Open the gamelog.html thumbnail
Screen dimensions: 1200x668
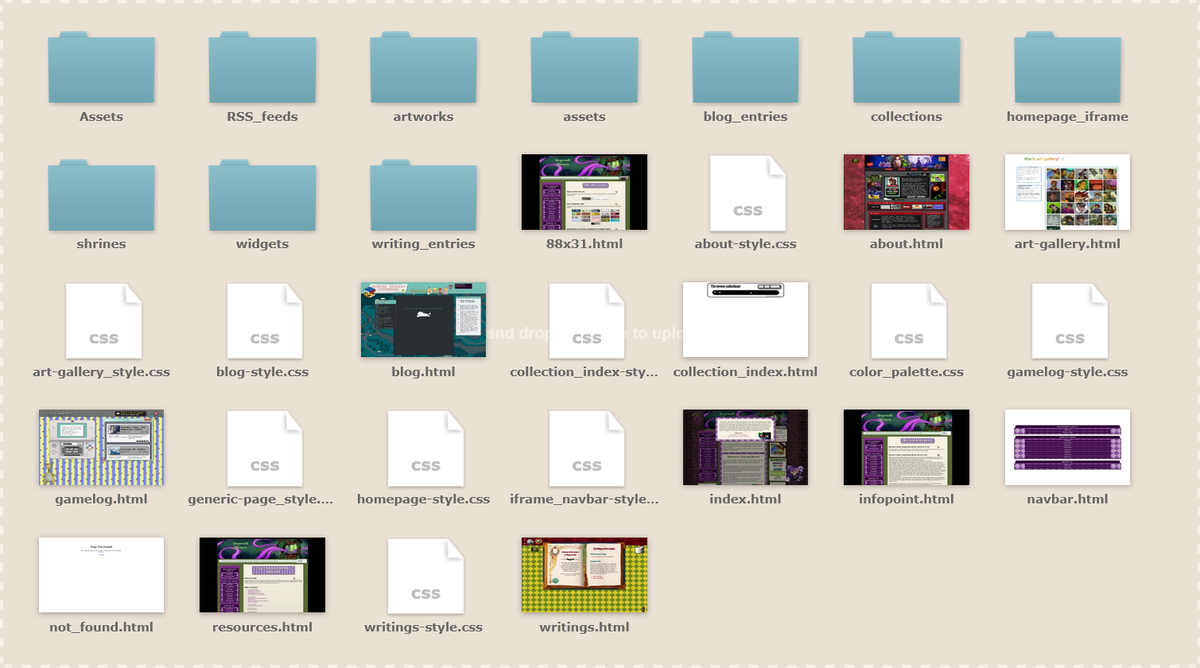[101, 447]
